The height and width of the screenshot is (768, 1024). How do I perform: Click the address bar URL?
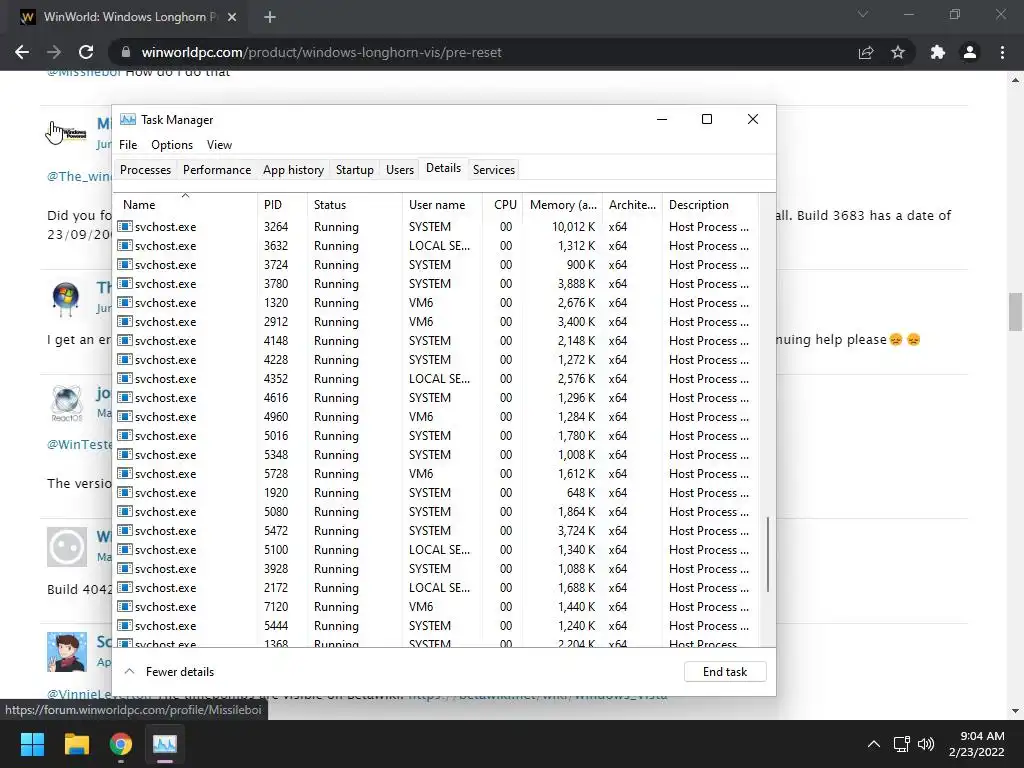pyautogui.click(x=321, y=52)
